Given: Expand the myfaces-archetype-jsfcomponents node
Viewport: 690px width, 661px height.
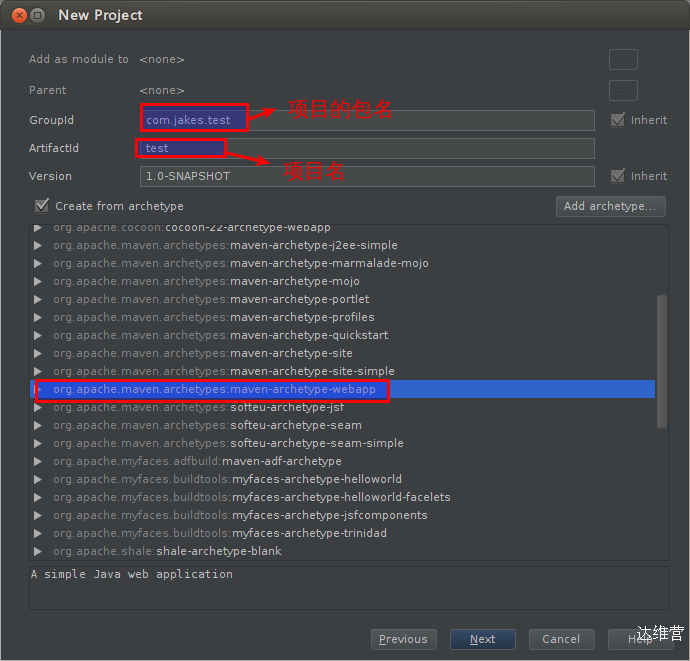Looking at the screenshot, I should pyautogui.click(x=38, y=515).
